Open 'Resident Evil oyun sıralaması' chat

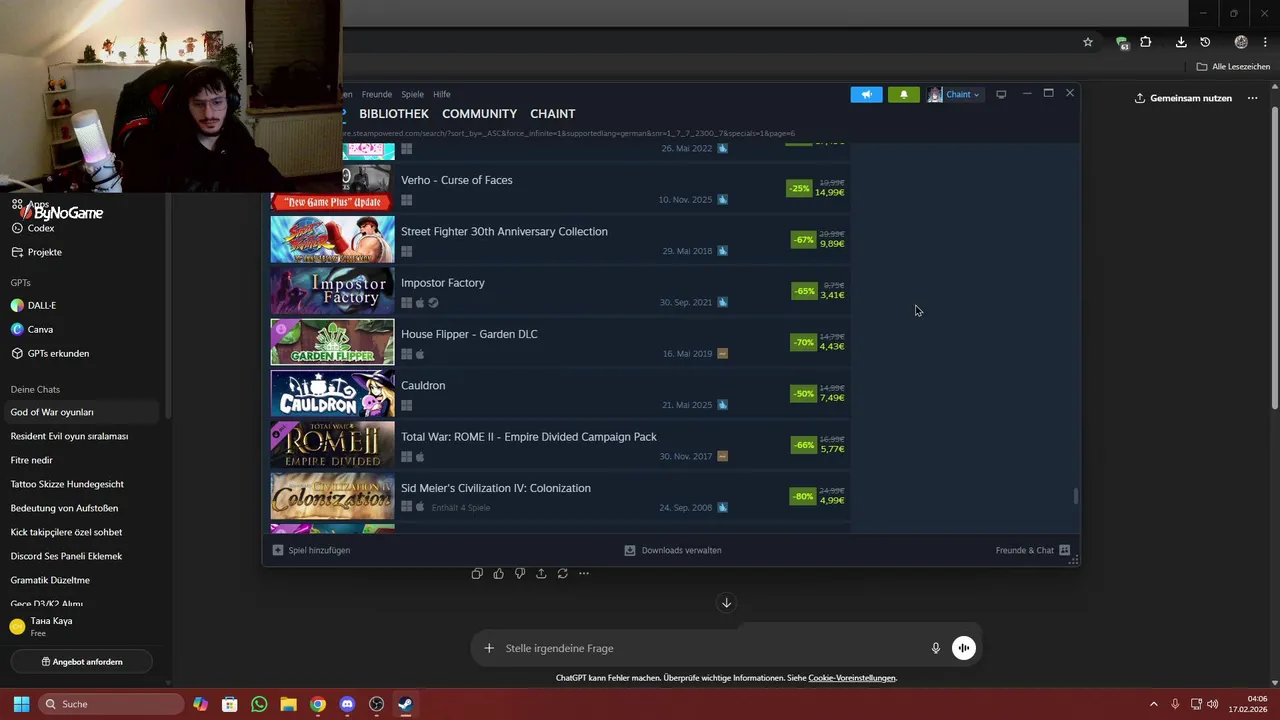tap(69, 436)
